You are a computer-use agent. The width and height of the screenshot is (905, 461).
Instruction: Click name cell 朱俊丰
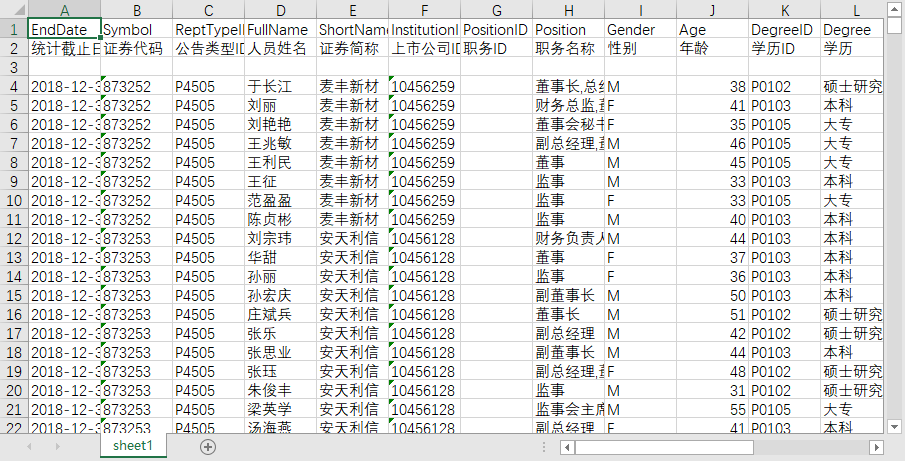(x=281, y=391)
